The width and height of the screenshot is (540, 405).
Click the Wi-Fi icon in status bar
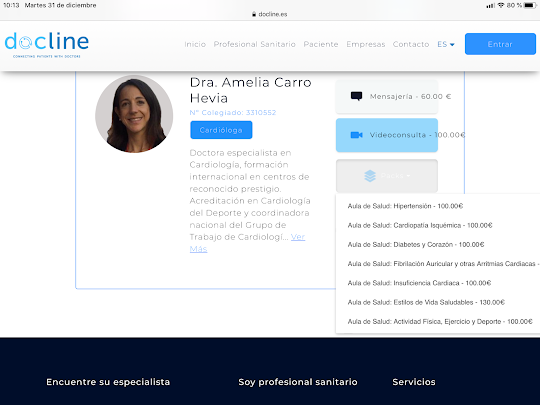pyautogui.click(x=501, y=5)
